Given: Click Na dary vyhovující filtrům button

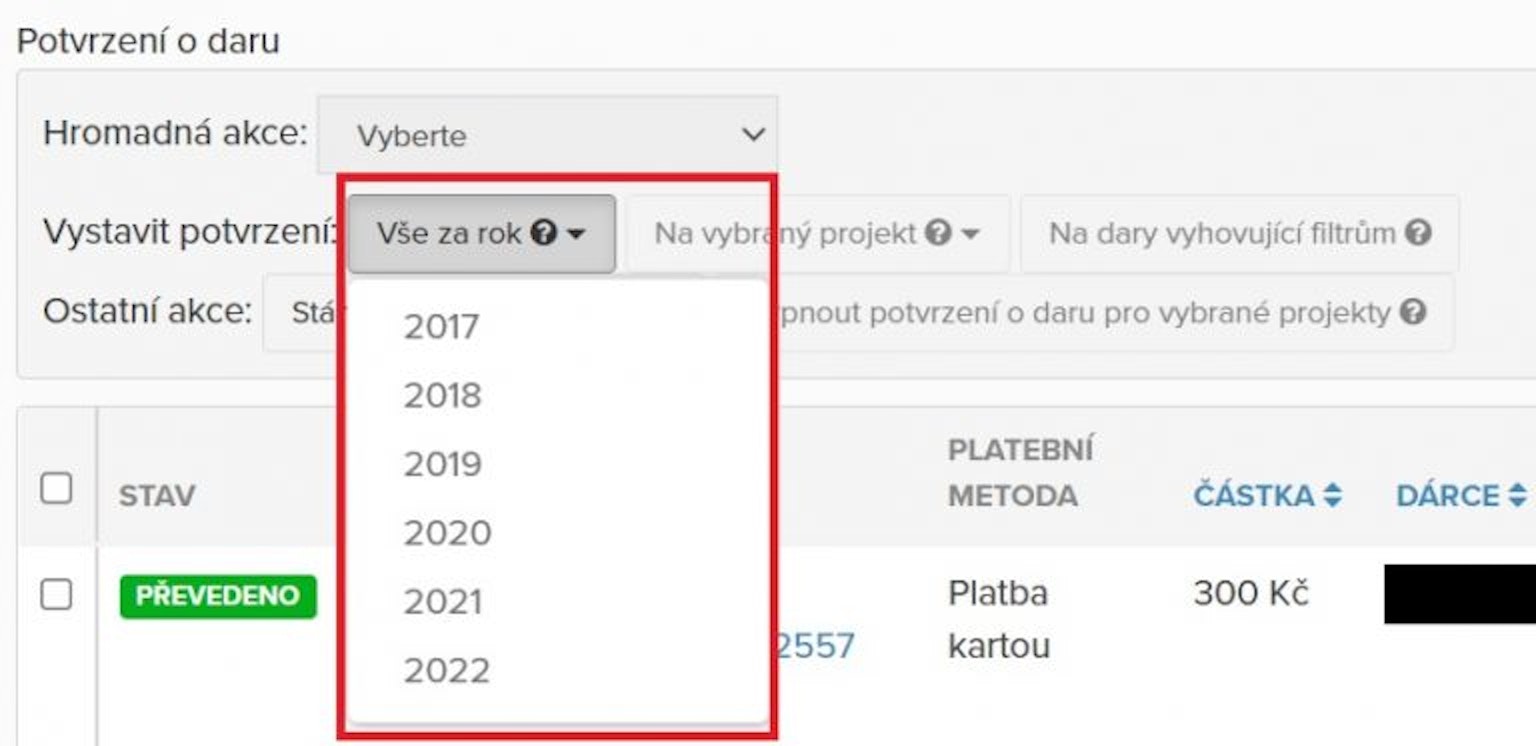Looking at the screenshot, I should 1239,234.
